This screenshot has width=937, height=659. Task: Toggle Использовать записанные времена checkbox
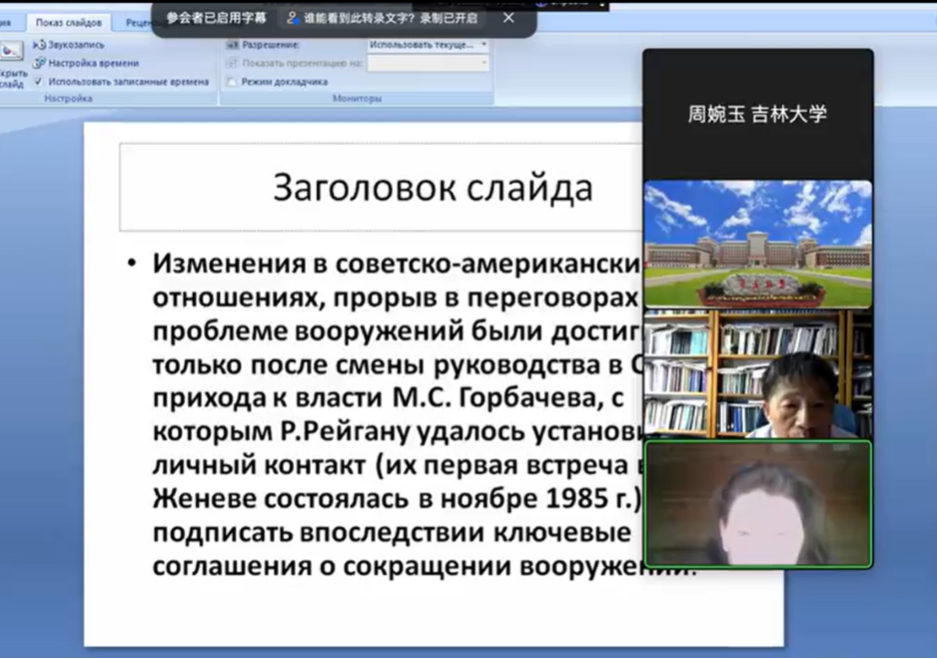coord(39,81)
